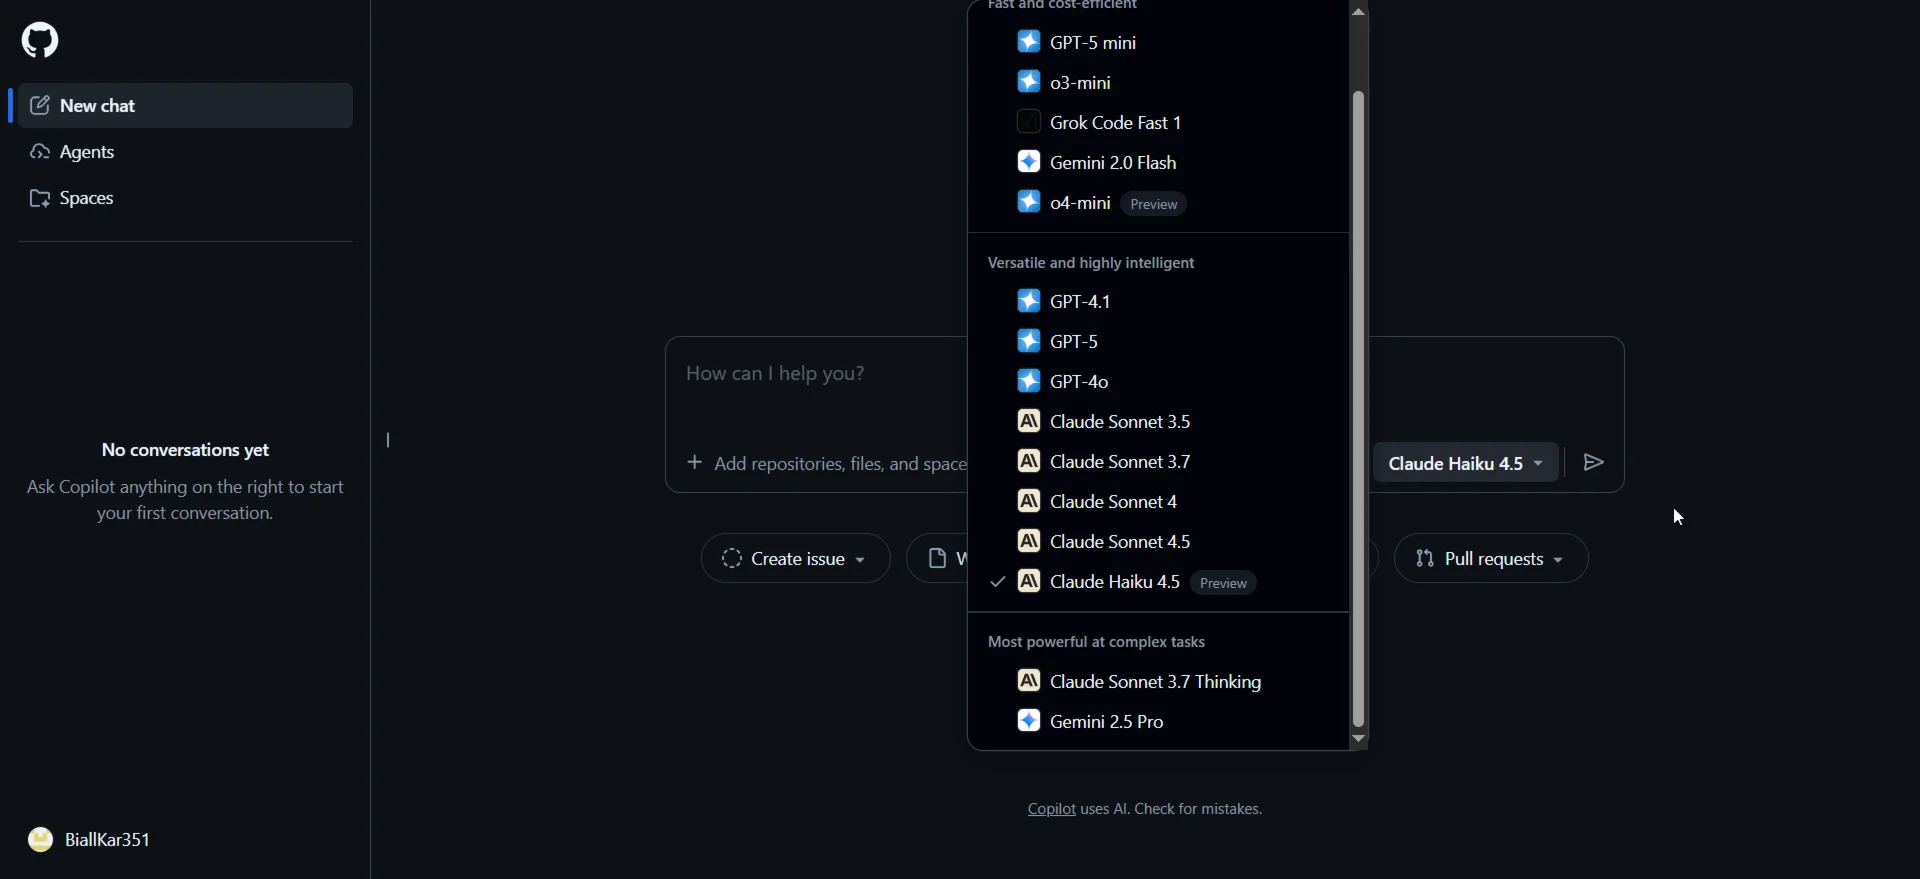Choose Claude Sonnet 3.7 Thinking
Viewport: 1920px width, 879px height.
coord(1158,681)
